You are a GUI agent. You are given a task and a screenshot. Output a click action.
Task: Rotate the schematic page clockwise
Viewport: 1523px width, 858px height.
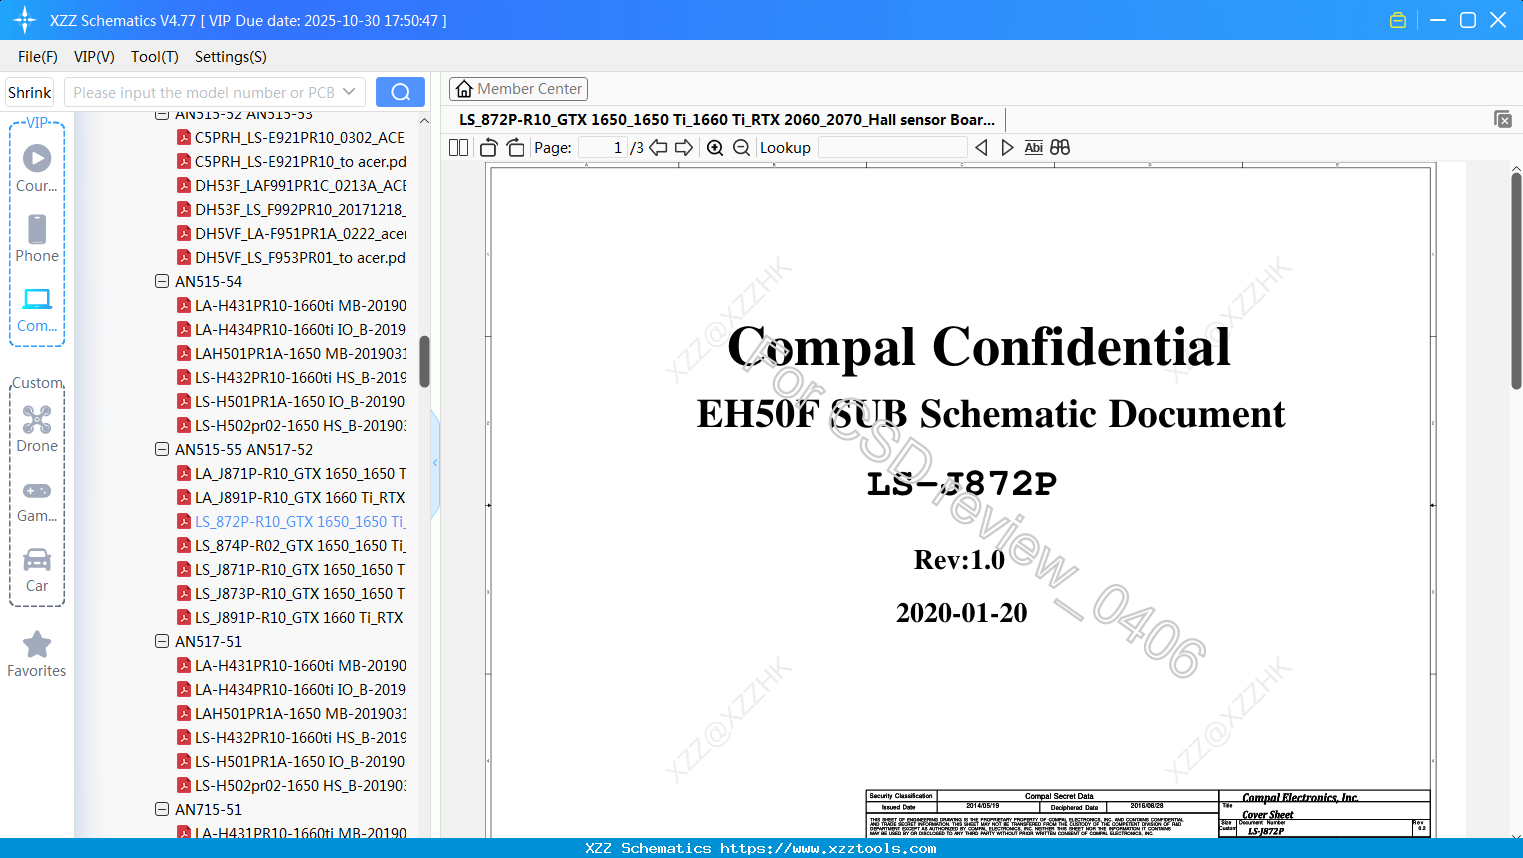[516, 148]
